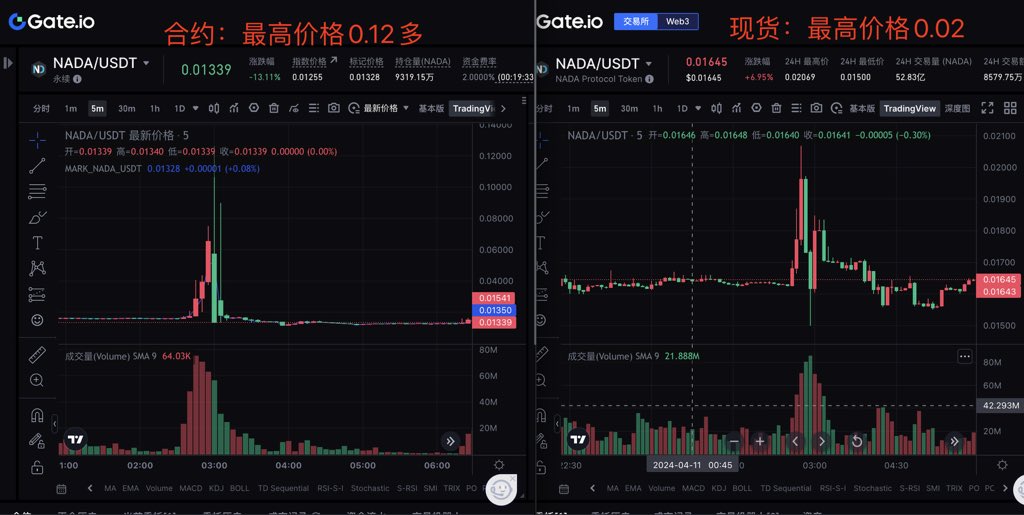Viewport: 1024px width, 515px height.
Task: Open indicators in left chart toolbar
Action: pos(234,108)
